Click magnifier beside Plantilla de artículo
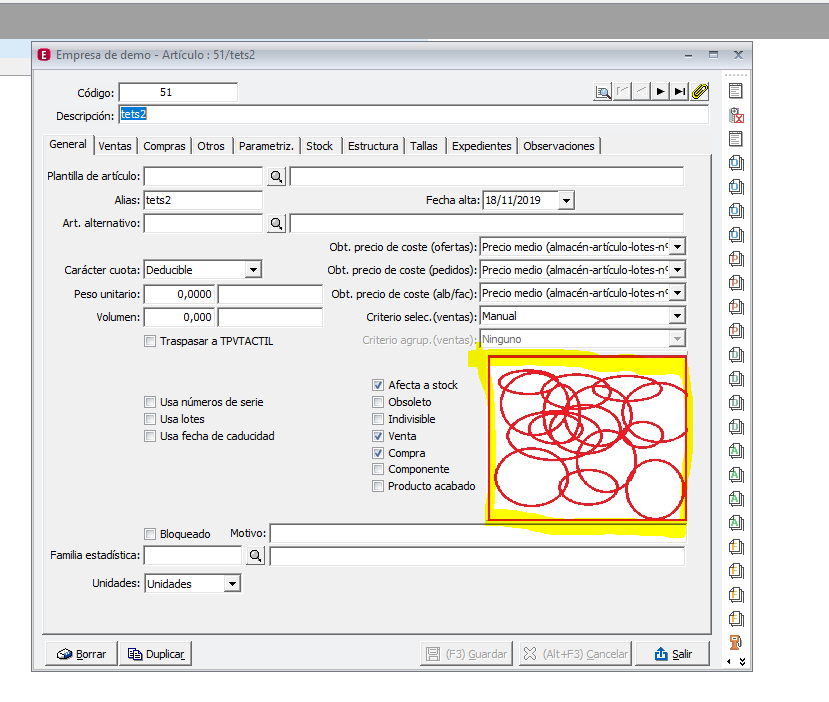 click(276, 177)
